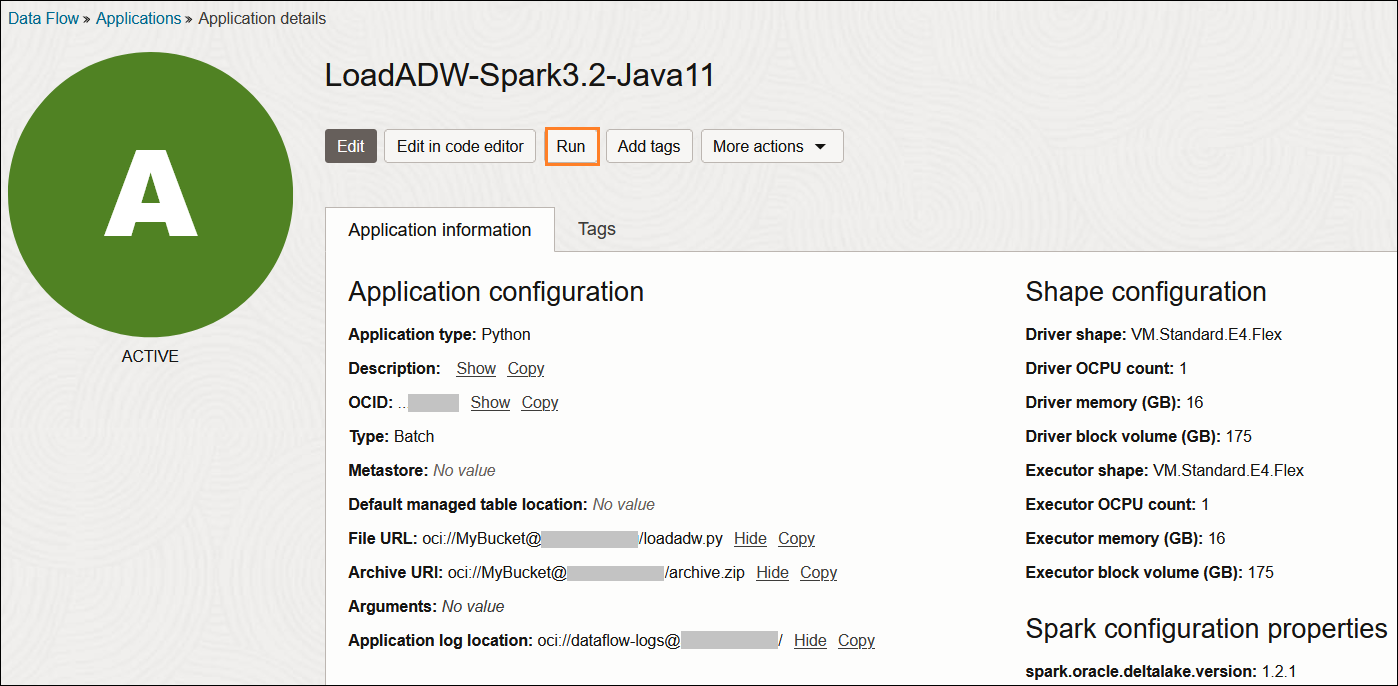Open Edit in code editor
This screenshot has width=1398, height=686.
[460, 146]
